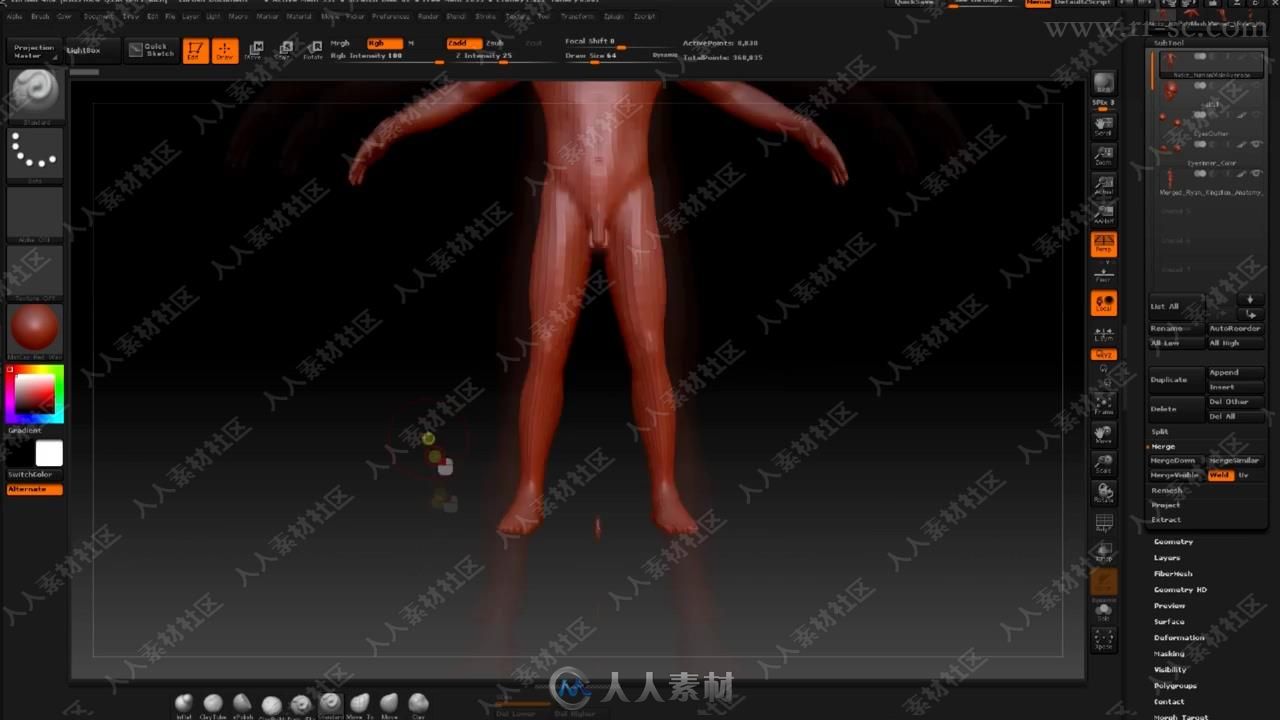
Task: Select the Clay brush at bottom shelf
Action: point(419,705)
